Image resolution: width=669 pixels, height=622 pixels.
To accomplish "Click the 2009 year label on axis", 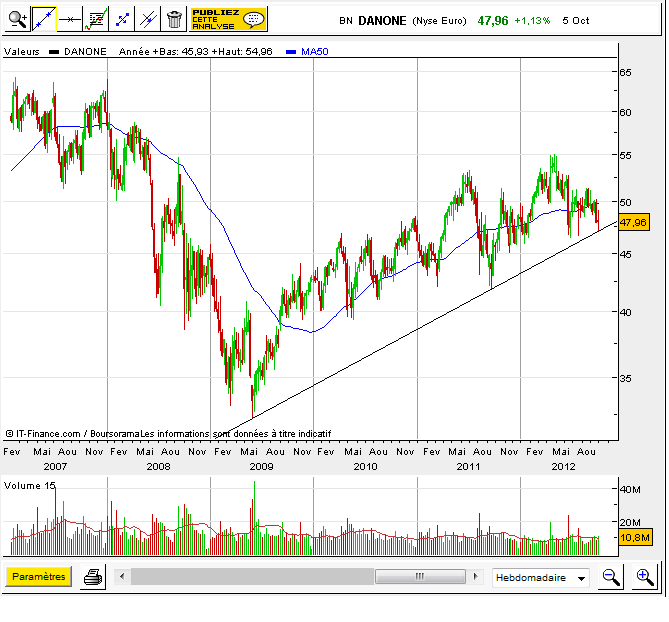I will pyautogui.click(x=261, y=467).
